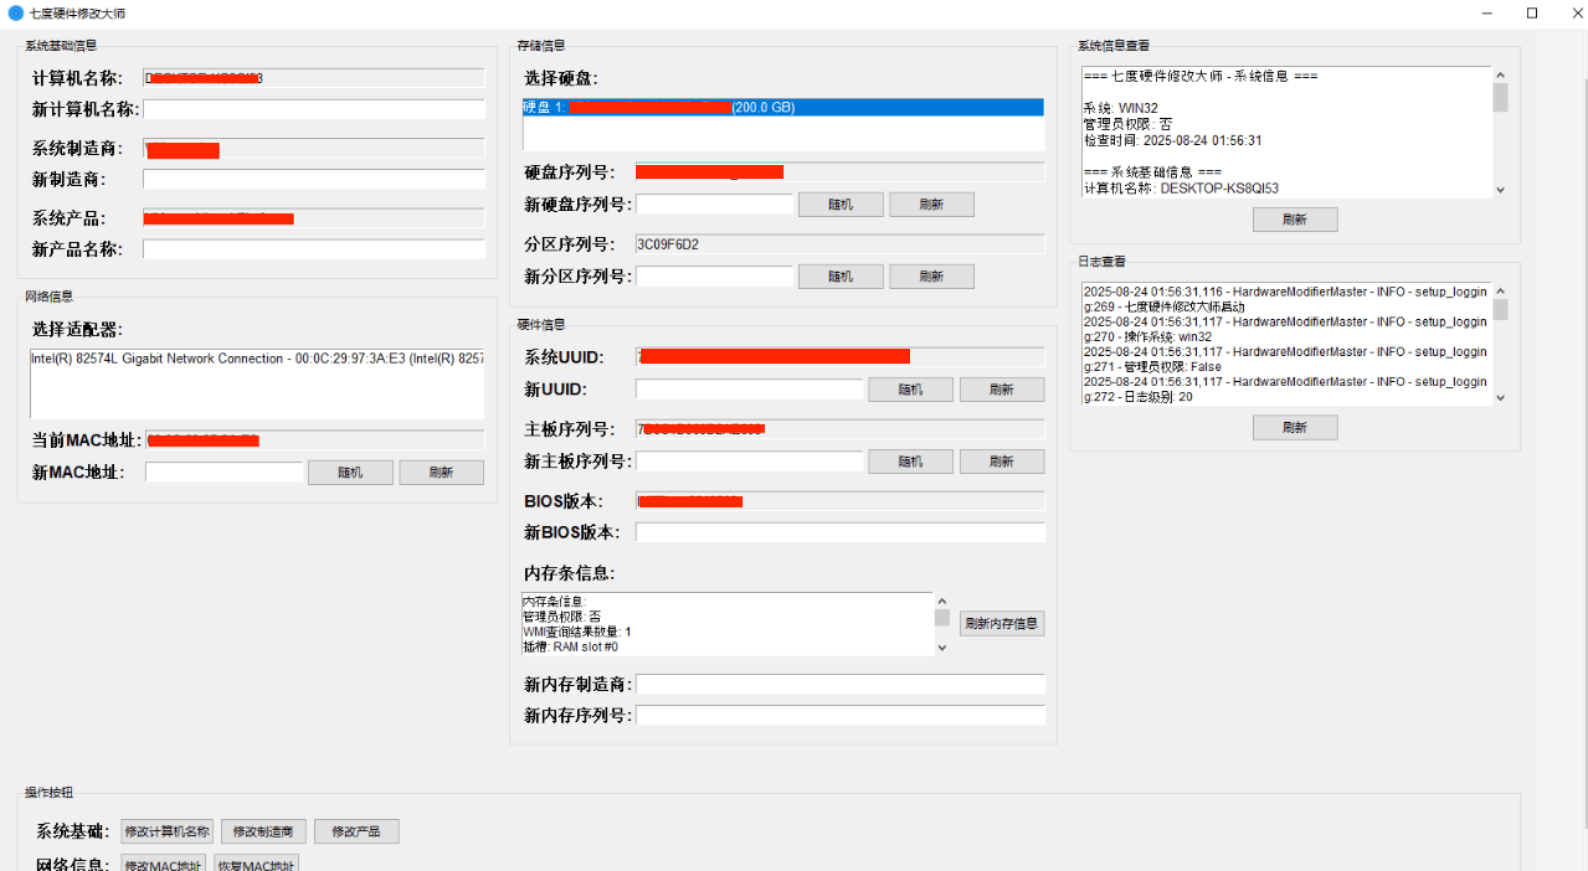Click text '管理员权限: False' in log
Screen dimensions: 1588x871
click(1172, 367)
